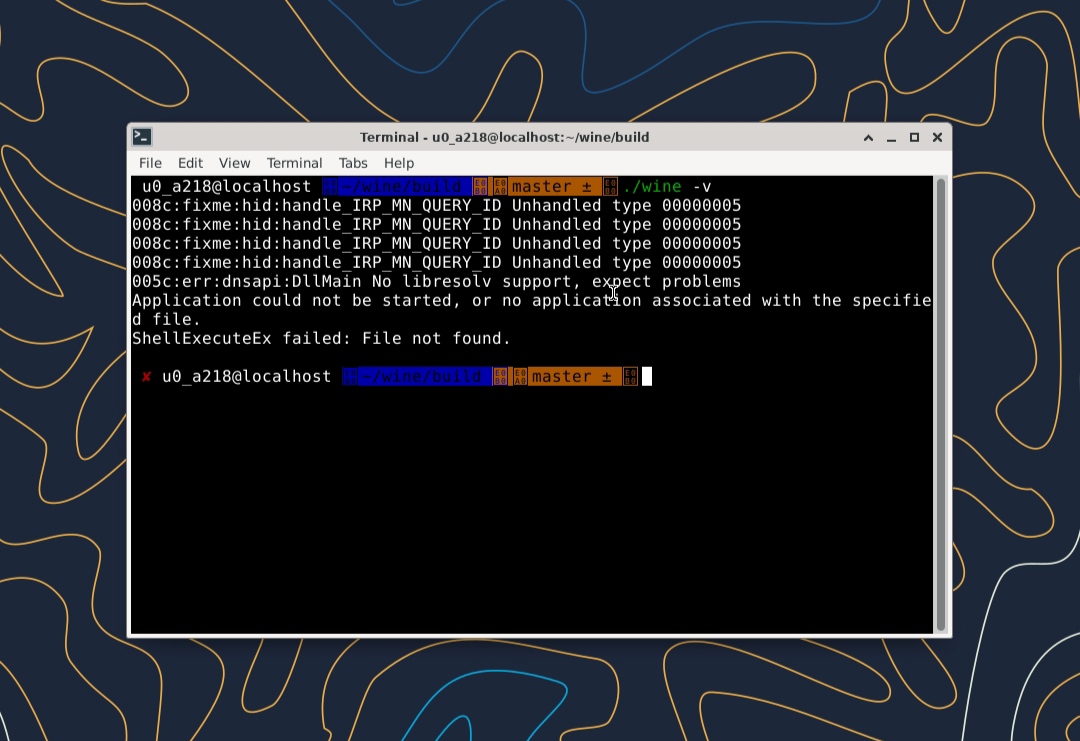
Task: Click the terminal cursor block at prompt
Action: tap(647, 377)
